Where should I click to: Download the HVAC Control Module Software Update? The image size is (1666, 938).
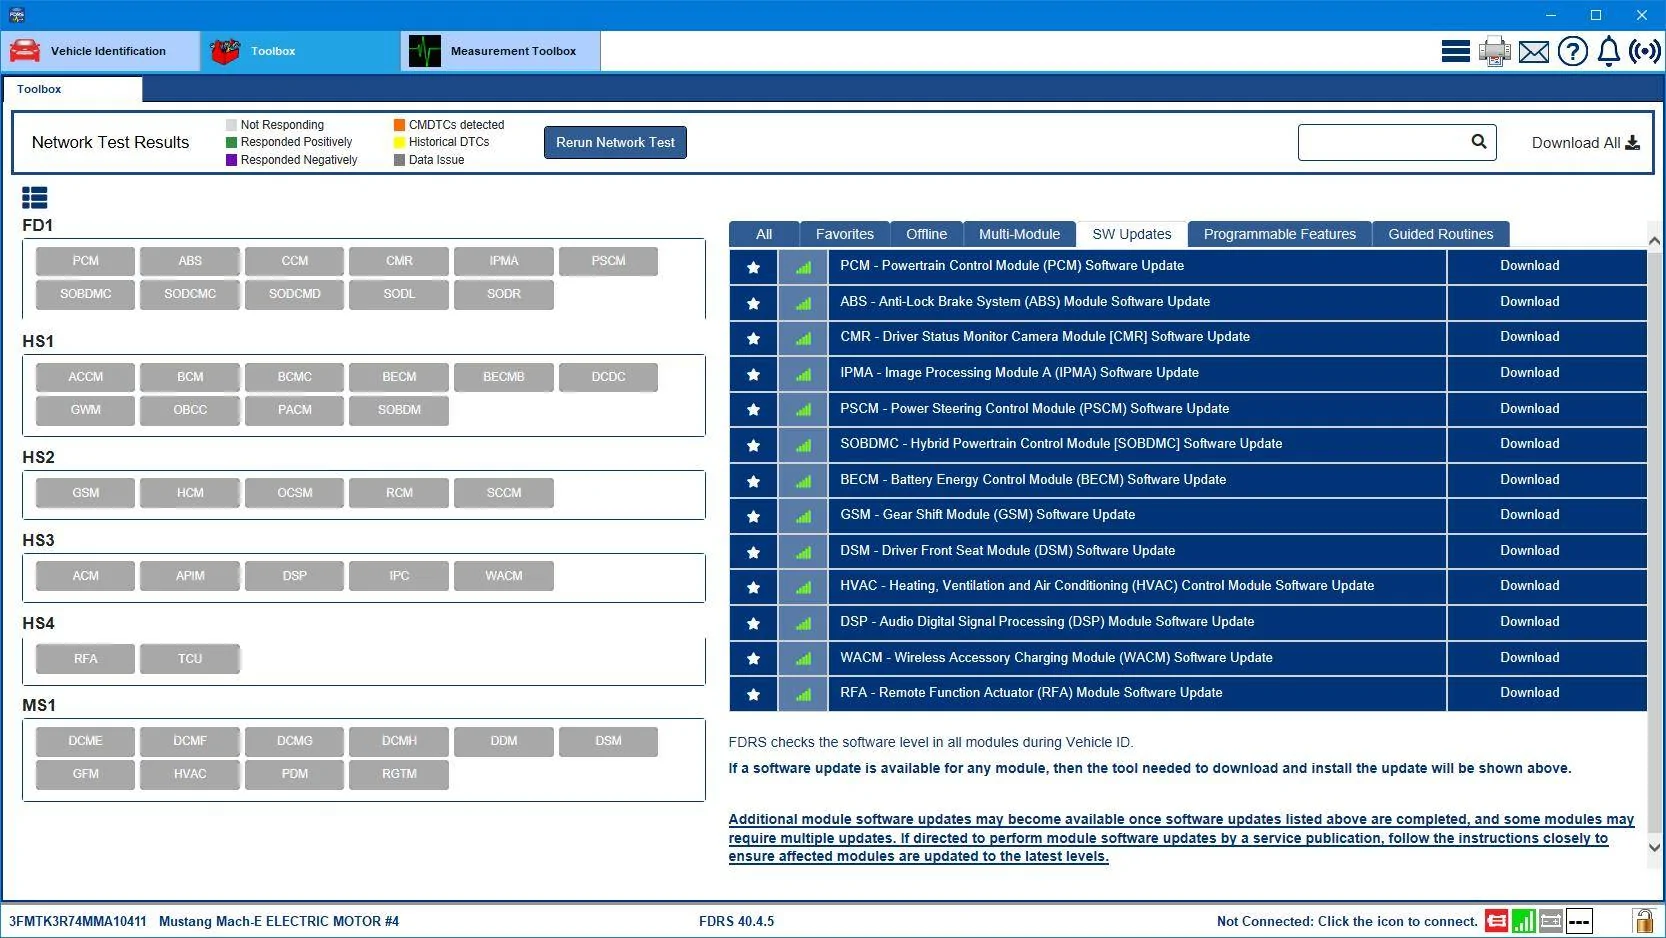(1530, 586)
